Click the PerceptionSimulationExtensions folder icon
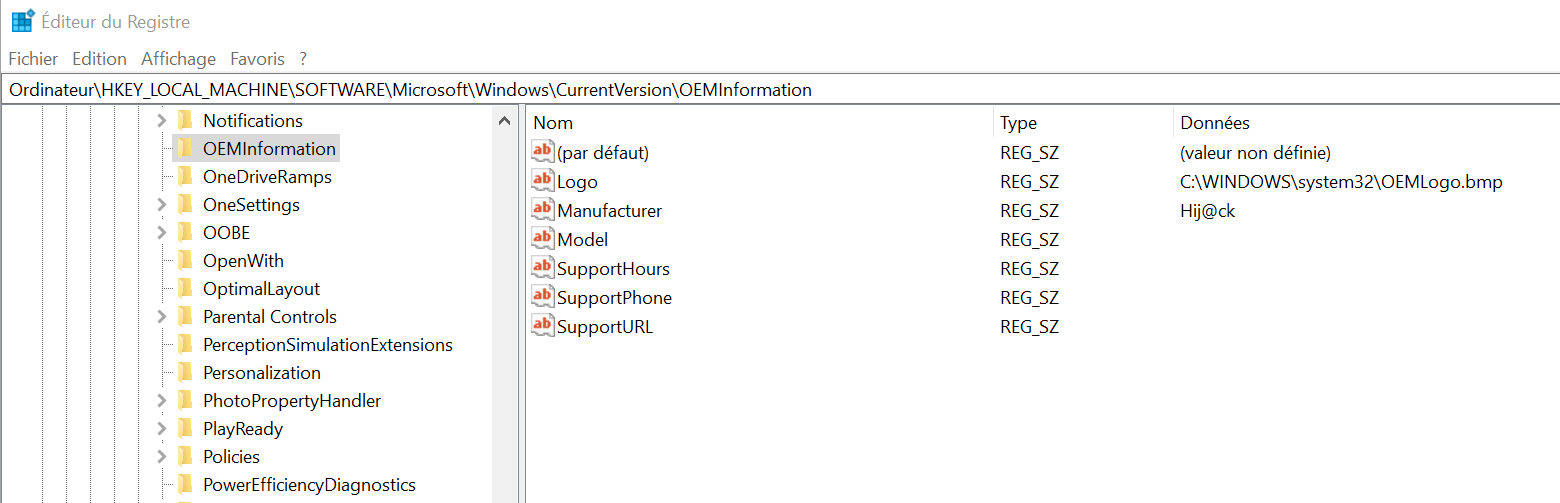The width and height of the screenshot is (1560, 503). tap(184, 344)
